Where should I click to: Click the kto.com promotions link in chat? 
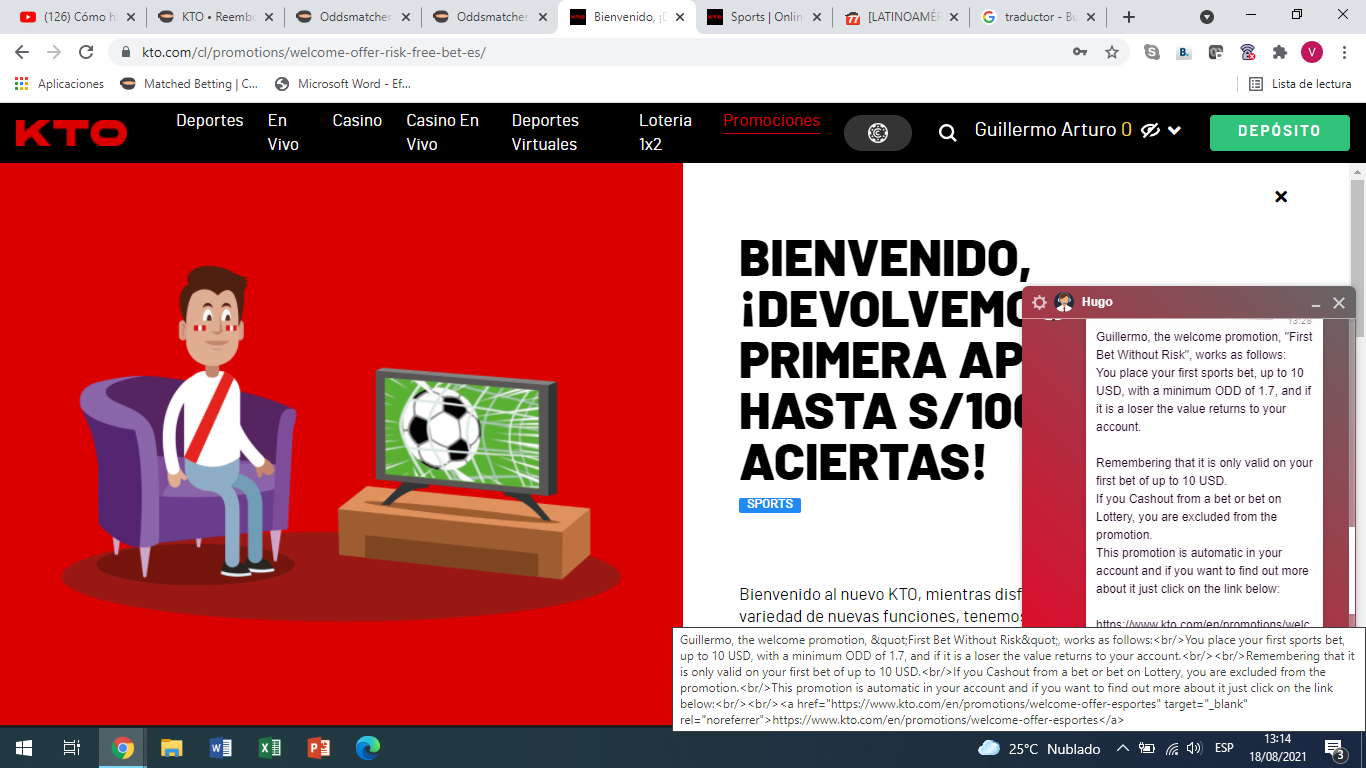(1204, 623)
